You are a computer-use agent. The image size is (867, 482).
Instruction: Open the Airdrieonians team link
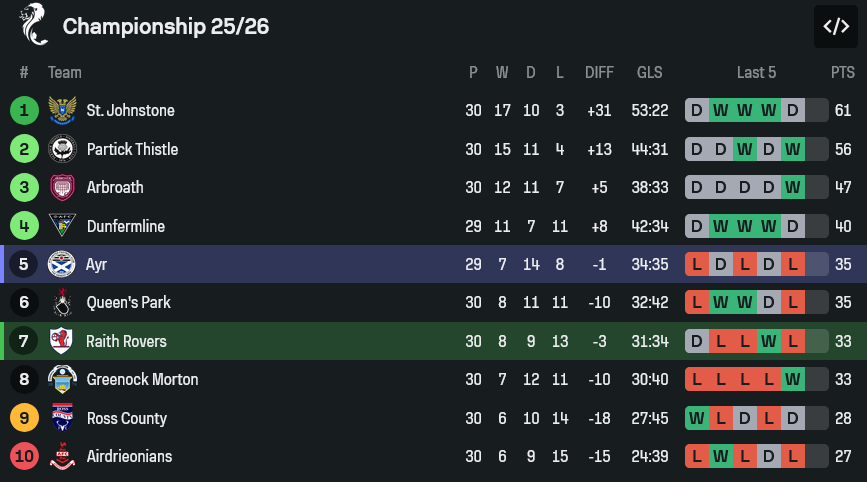[x=129, y=456]
